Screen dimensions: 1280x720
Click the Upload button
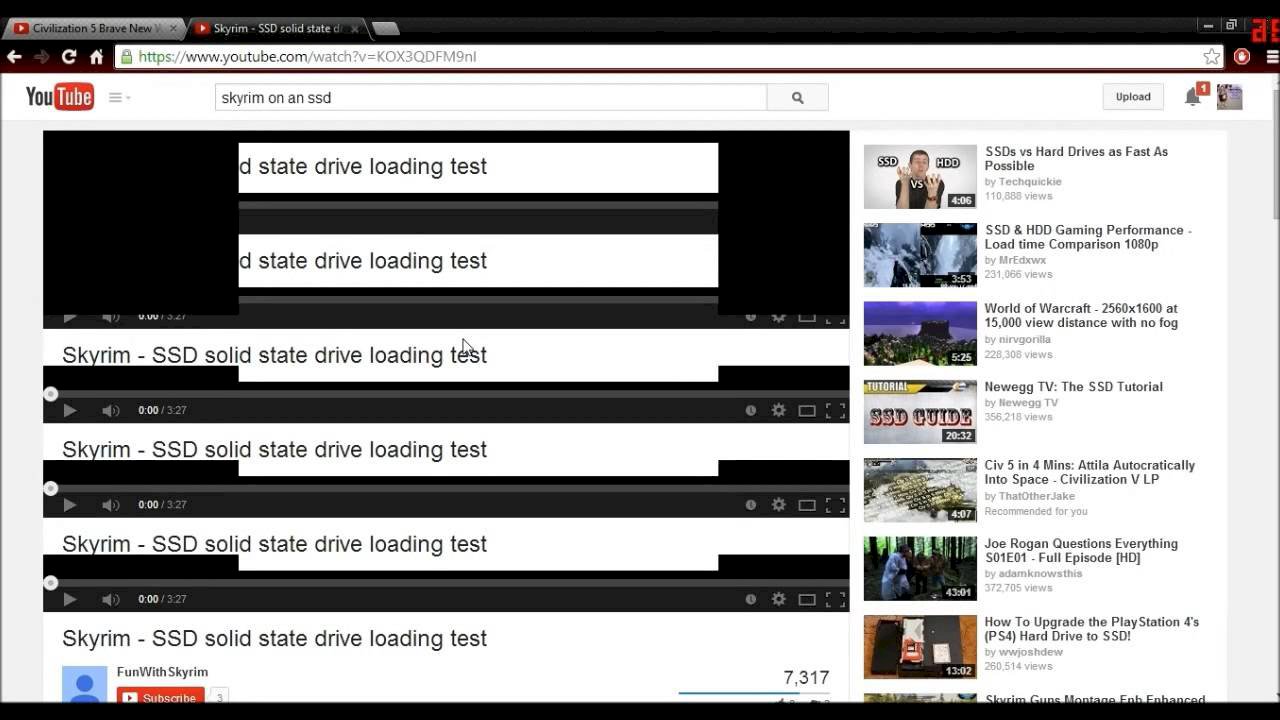point(1133,97)
